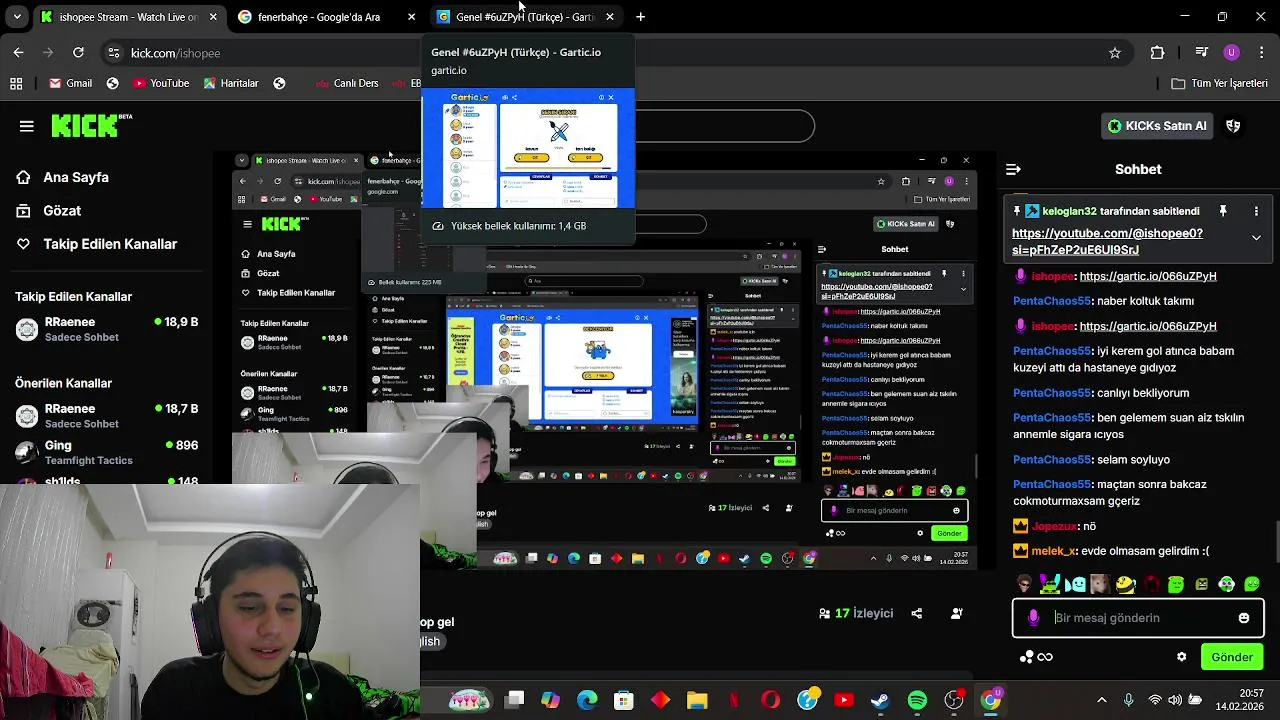This screenshot has height=720, width=1280.
Task: Show hidden system tray icons
Action: 1102,700
